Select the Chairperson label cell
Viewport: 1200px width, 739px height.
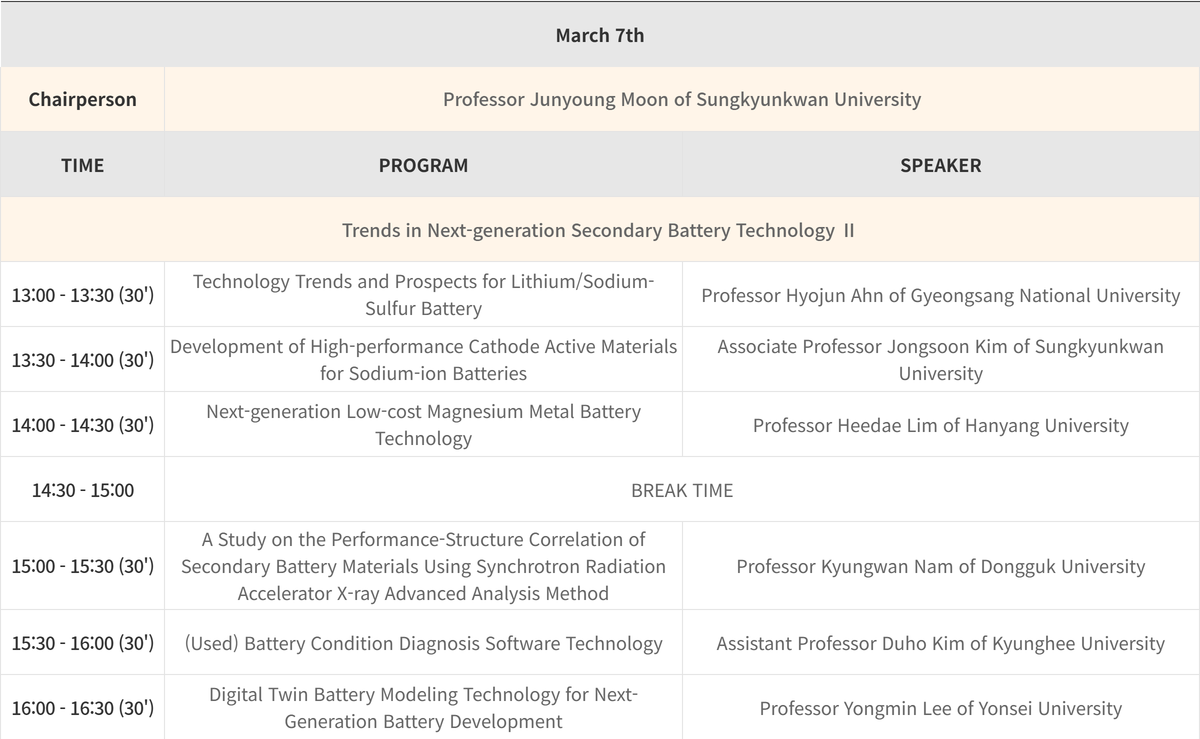[x=82, y=99]
